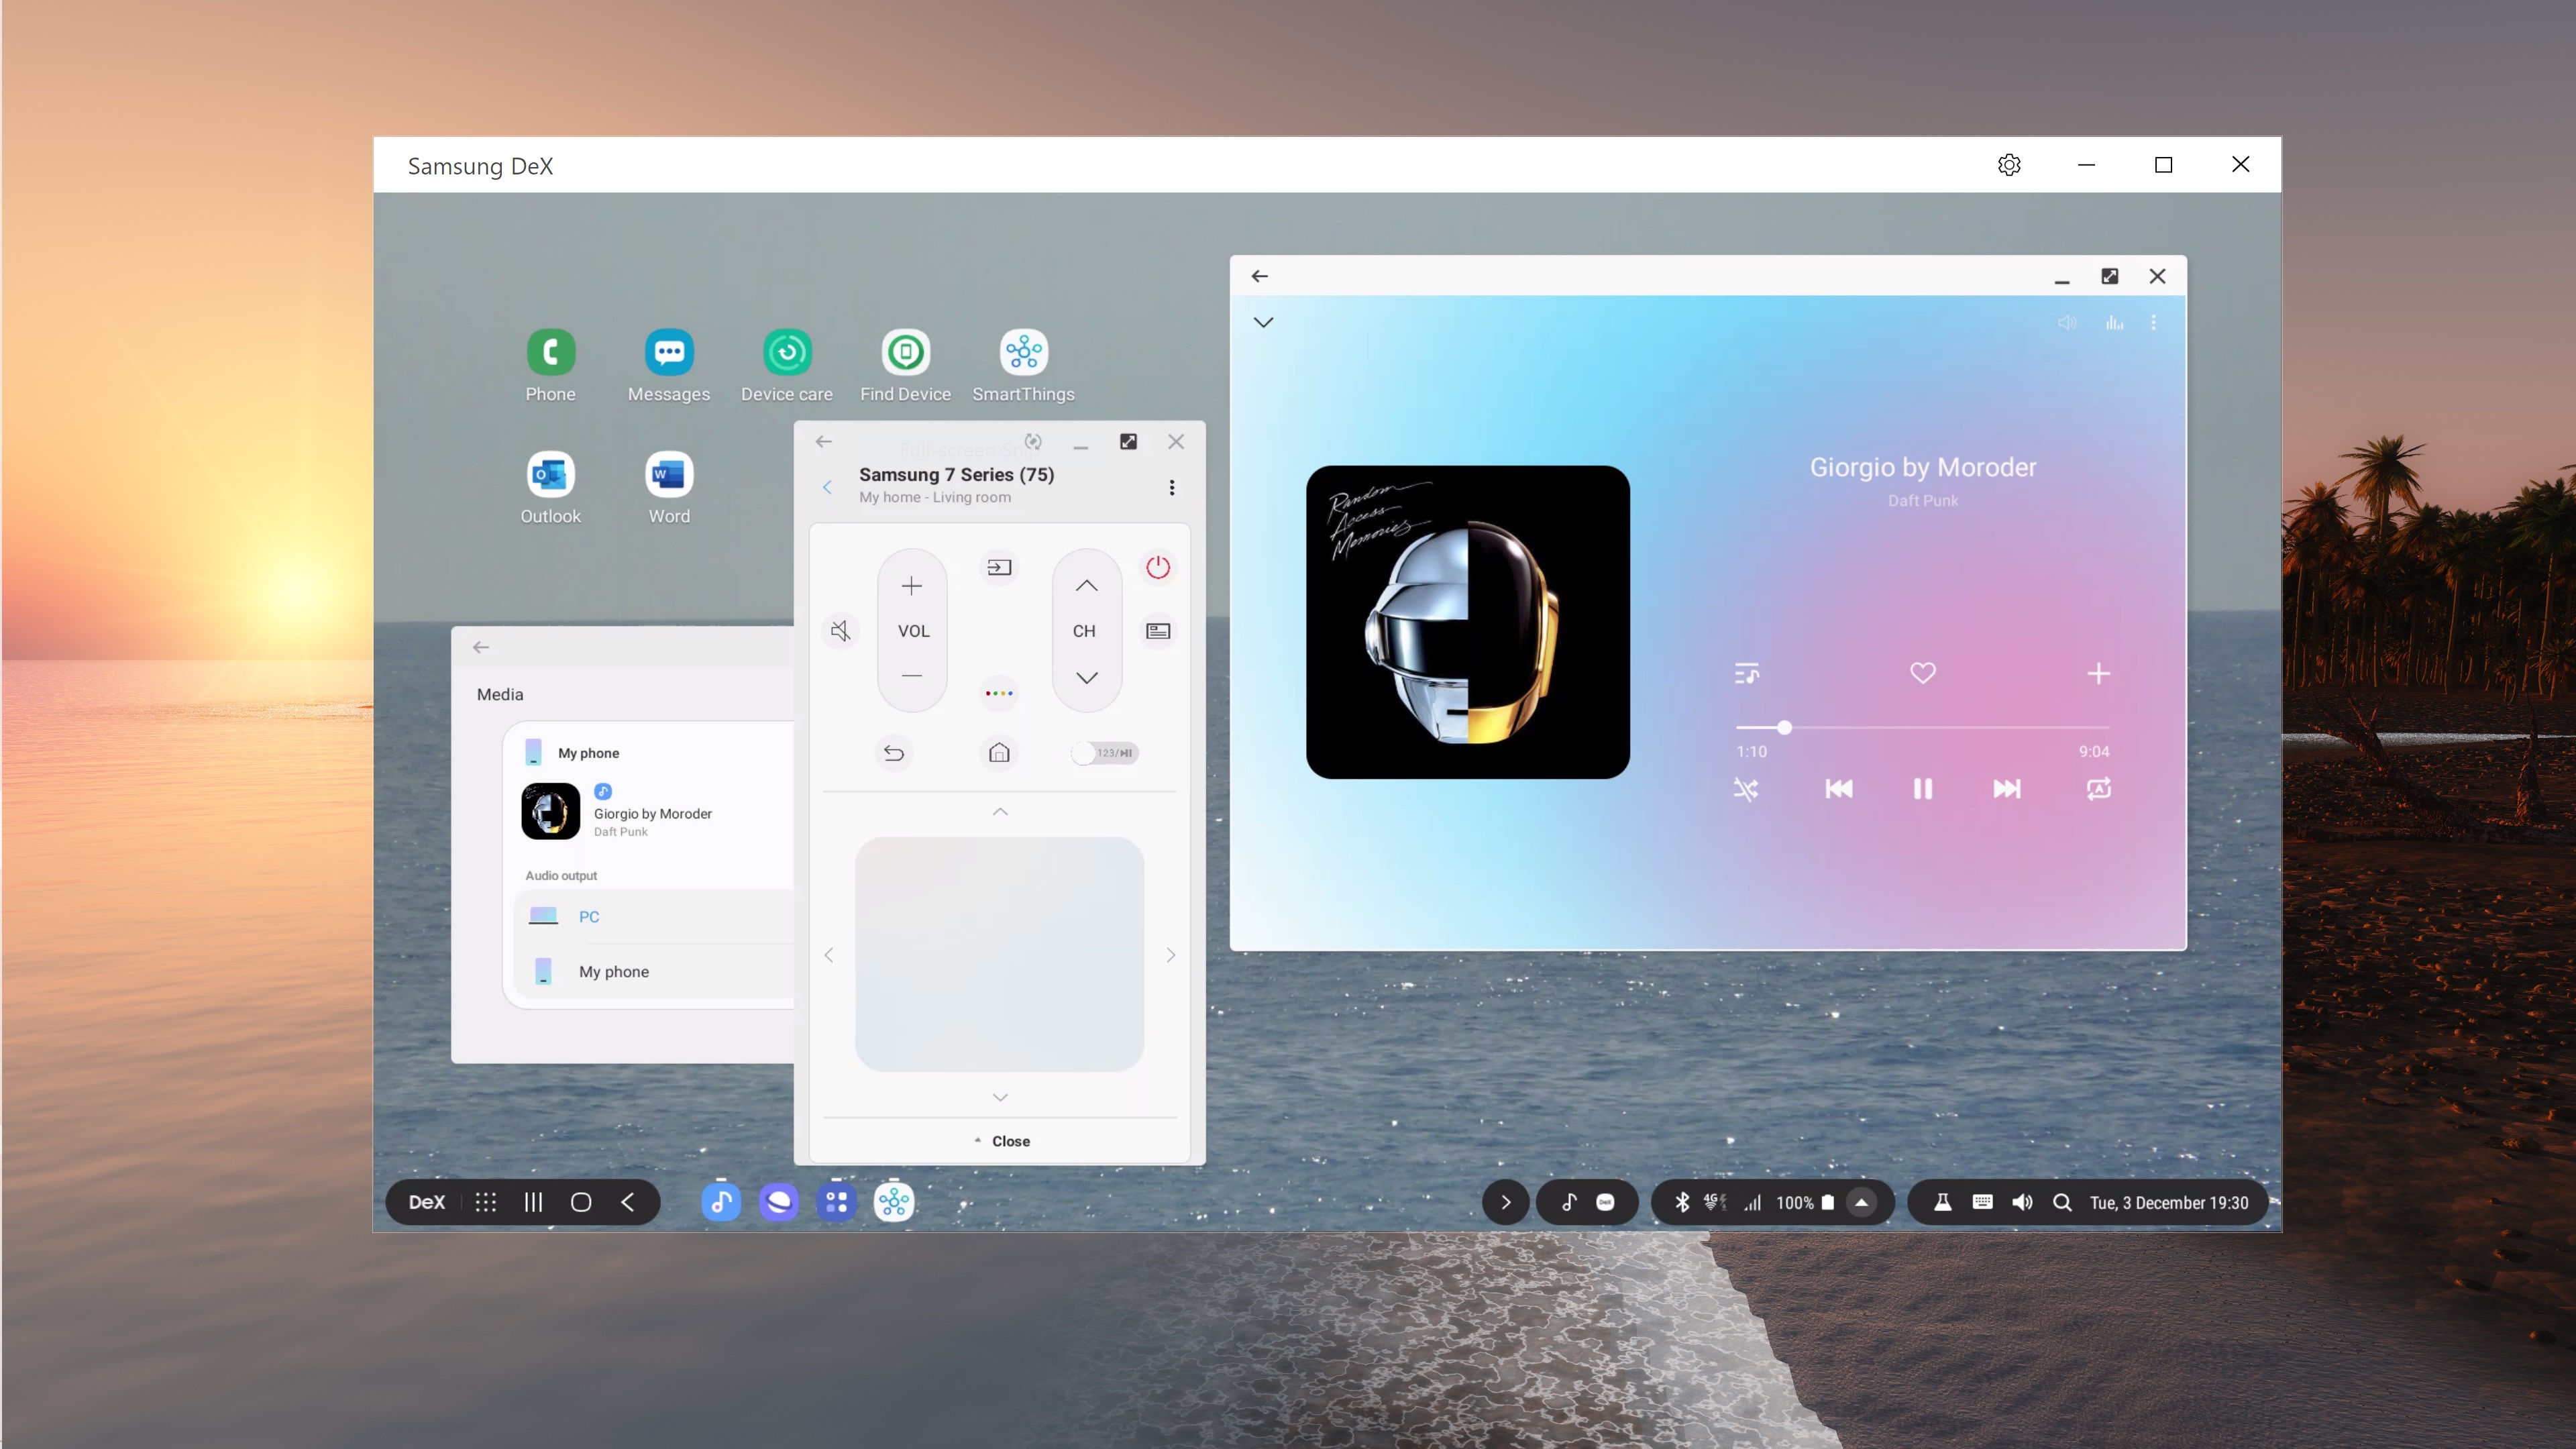This screenshot has width=2576, height=1449.
Task: Open the SmartThings desktop app
Action: coord(1023,353)
